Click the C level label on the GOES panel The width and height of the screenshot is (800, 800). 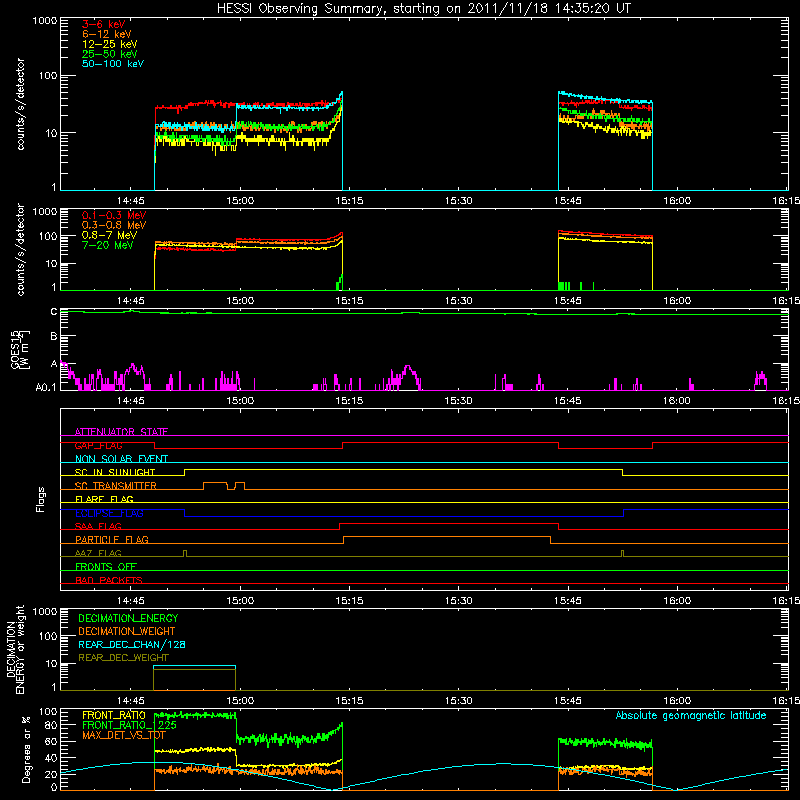[x=54, y=311]
